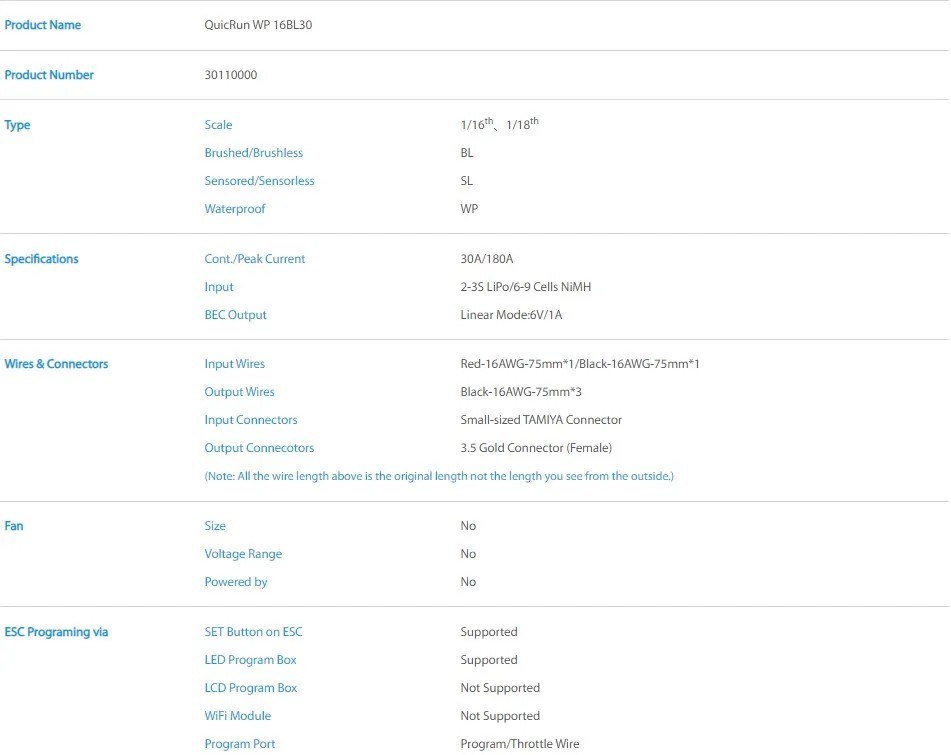Viewport: 951px width, 755px height.
Task: Select the "No" value for Voltage Range
Action: tap(468, 554)
